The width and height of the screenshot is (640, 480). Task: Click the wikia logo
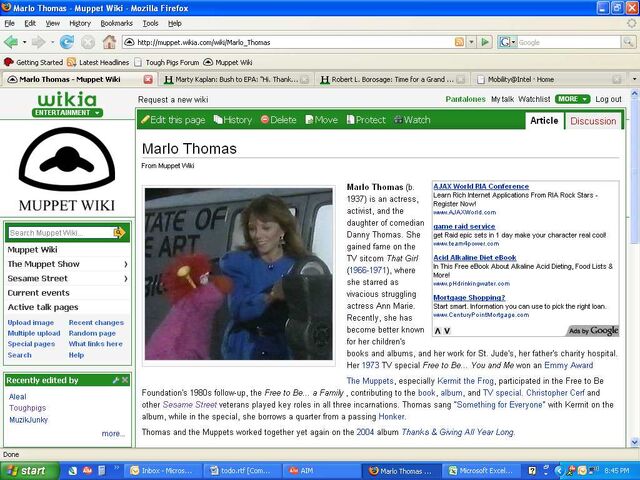coord(67,99)
